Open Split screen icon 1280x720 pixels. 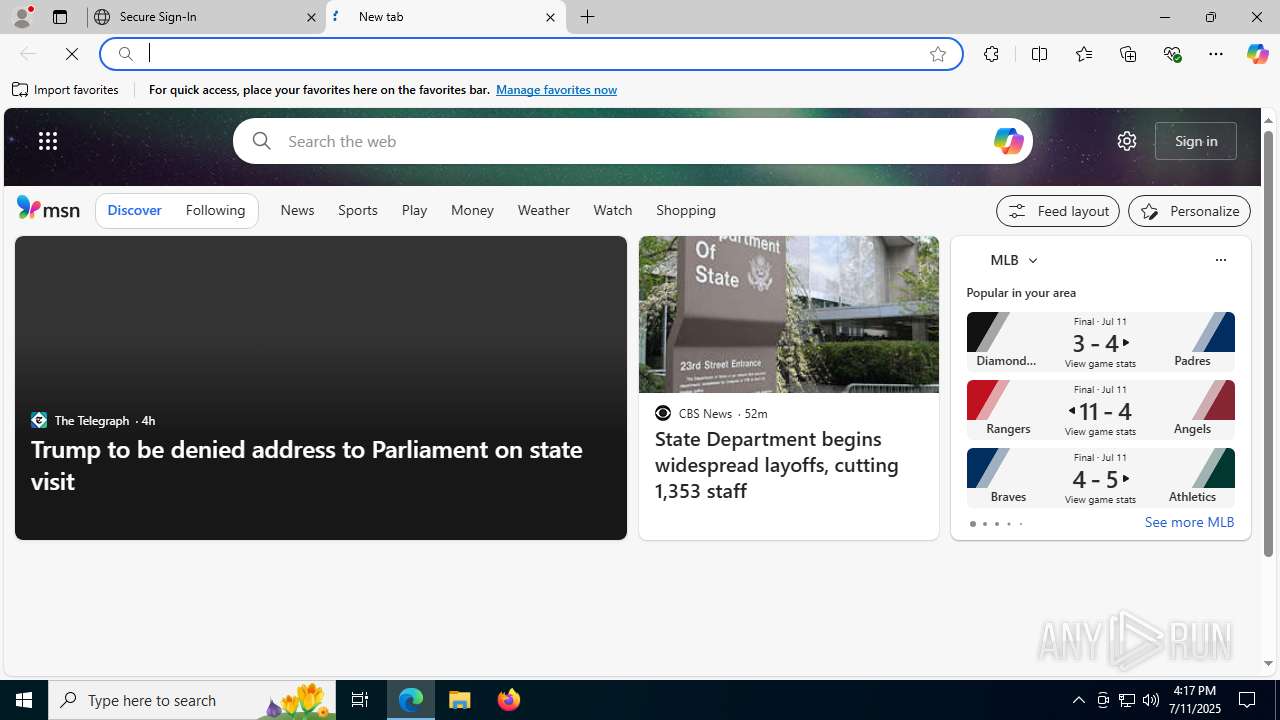click(x=1039, y=54)
